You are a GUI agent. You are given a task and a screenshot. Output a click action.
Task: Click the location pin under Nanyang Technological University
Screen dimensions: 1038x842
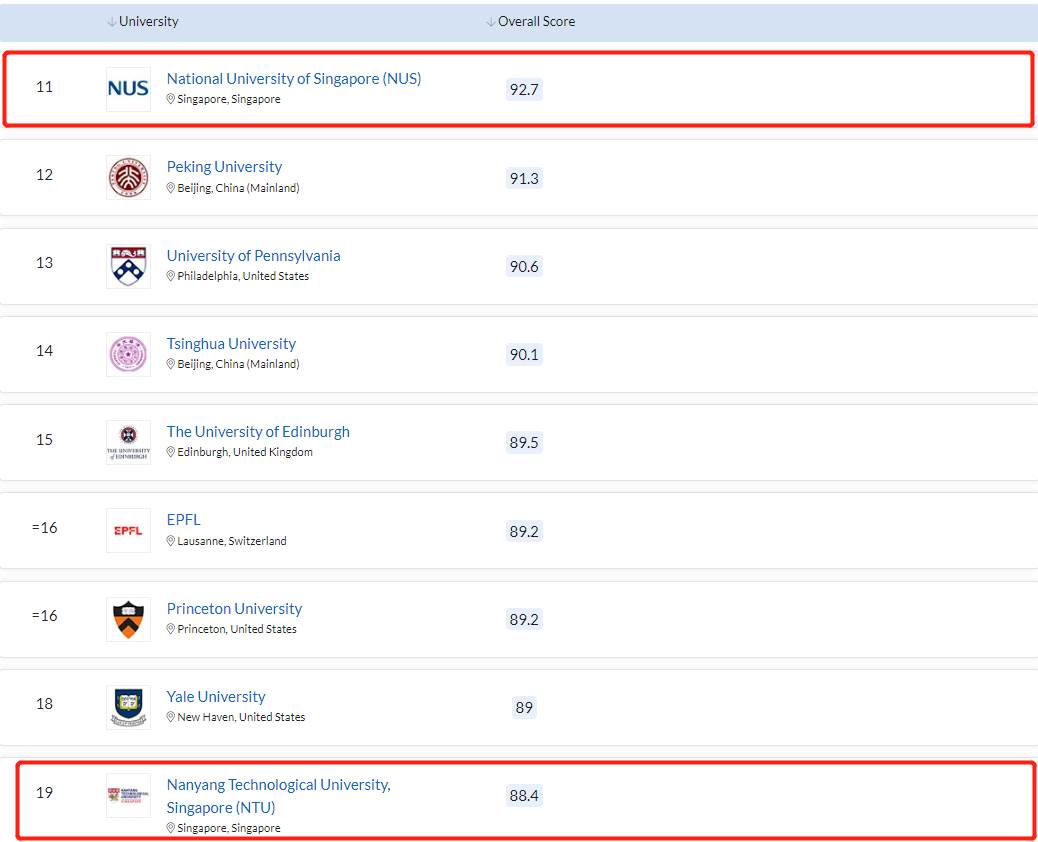[x=170, y=827]
